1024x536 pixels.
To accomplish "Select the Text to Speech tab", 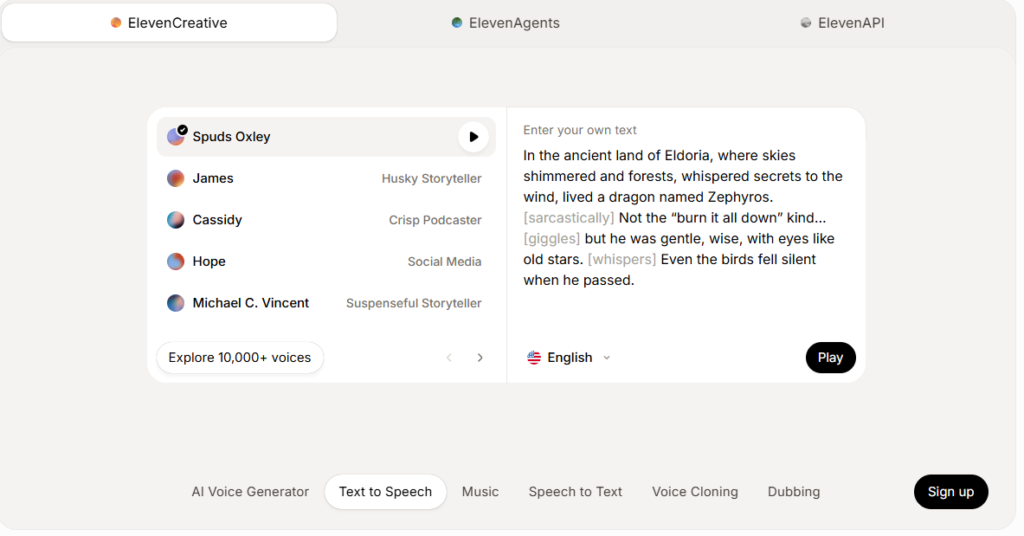I will [x=385, y=492].
